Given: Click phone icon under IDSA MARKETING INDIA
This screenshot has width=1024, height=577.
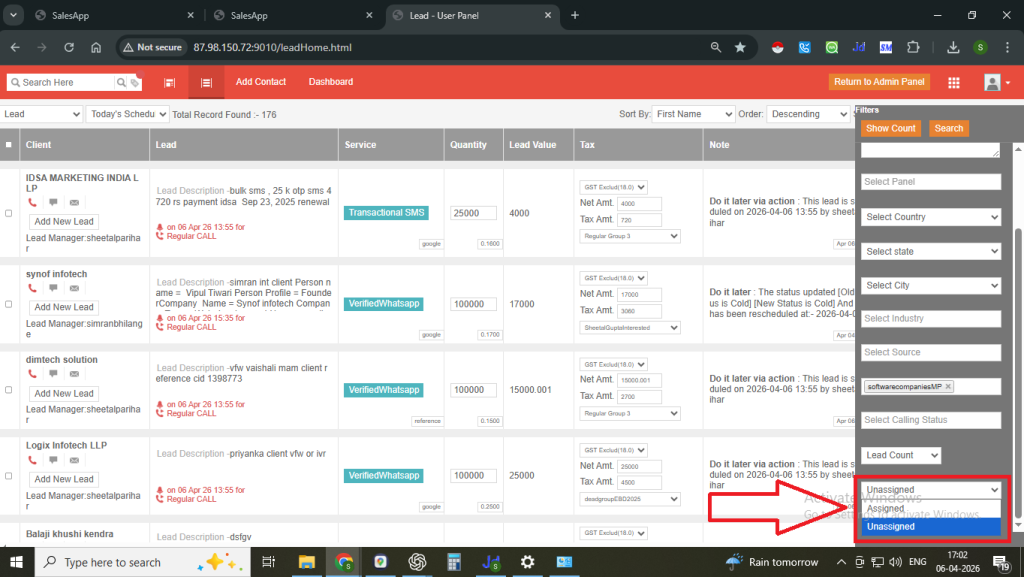Looking at the screenshot, I should coord(33,203).
